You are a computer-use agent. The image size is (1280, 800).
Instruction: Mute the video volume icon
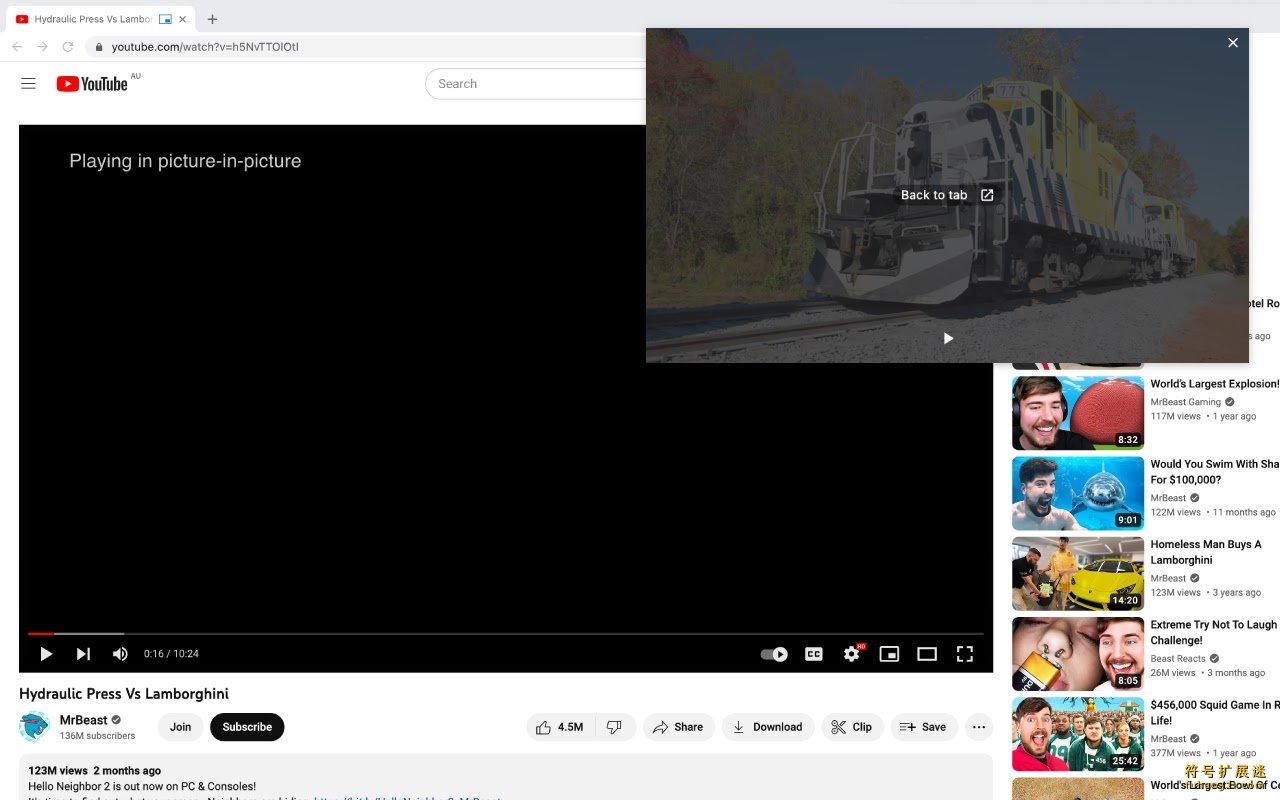[120, 654]
